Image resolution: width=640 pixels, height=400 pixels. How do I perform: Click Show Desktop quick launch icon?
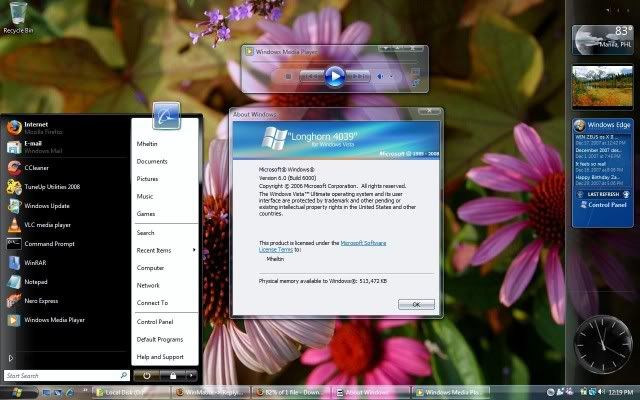tap(47, 393)
